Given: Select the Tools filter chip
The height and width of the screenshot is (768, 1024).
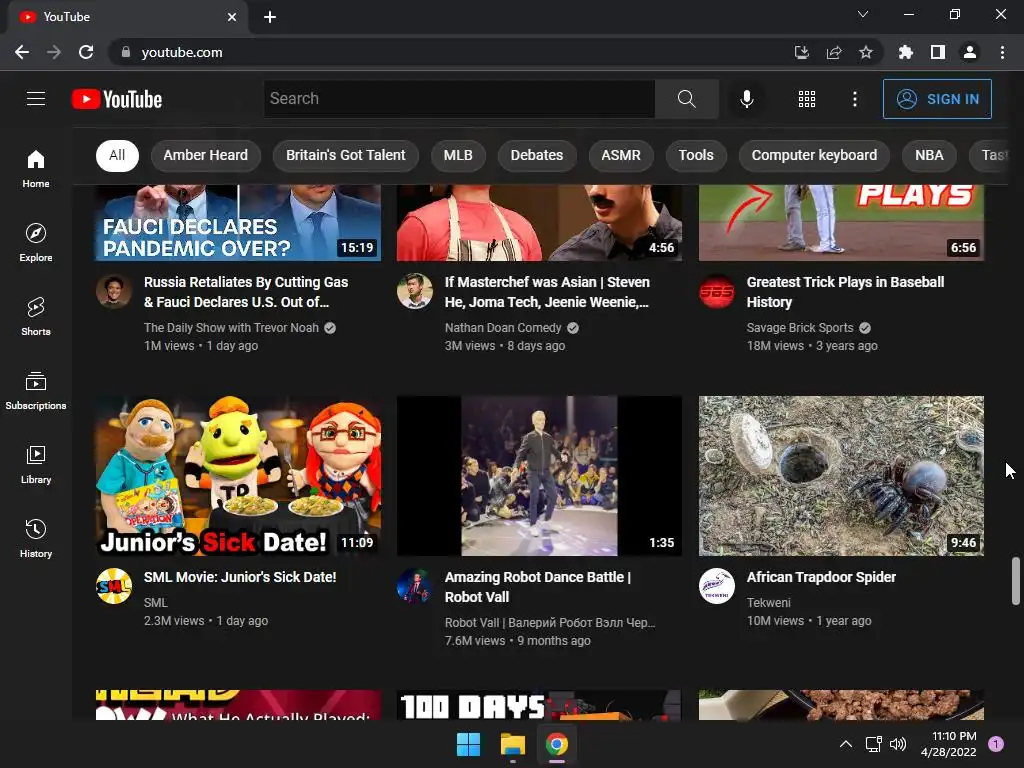Looking at the screenshot, I should click(696, 155).
